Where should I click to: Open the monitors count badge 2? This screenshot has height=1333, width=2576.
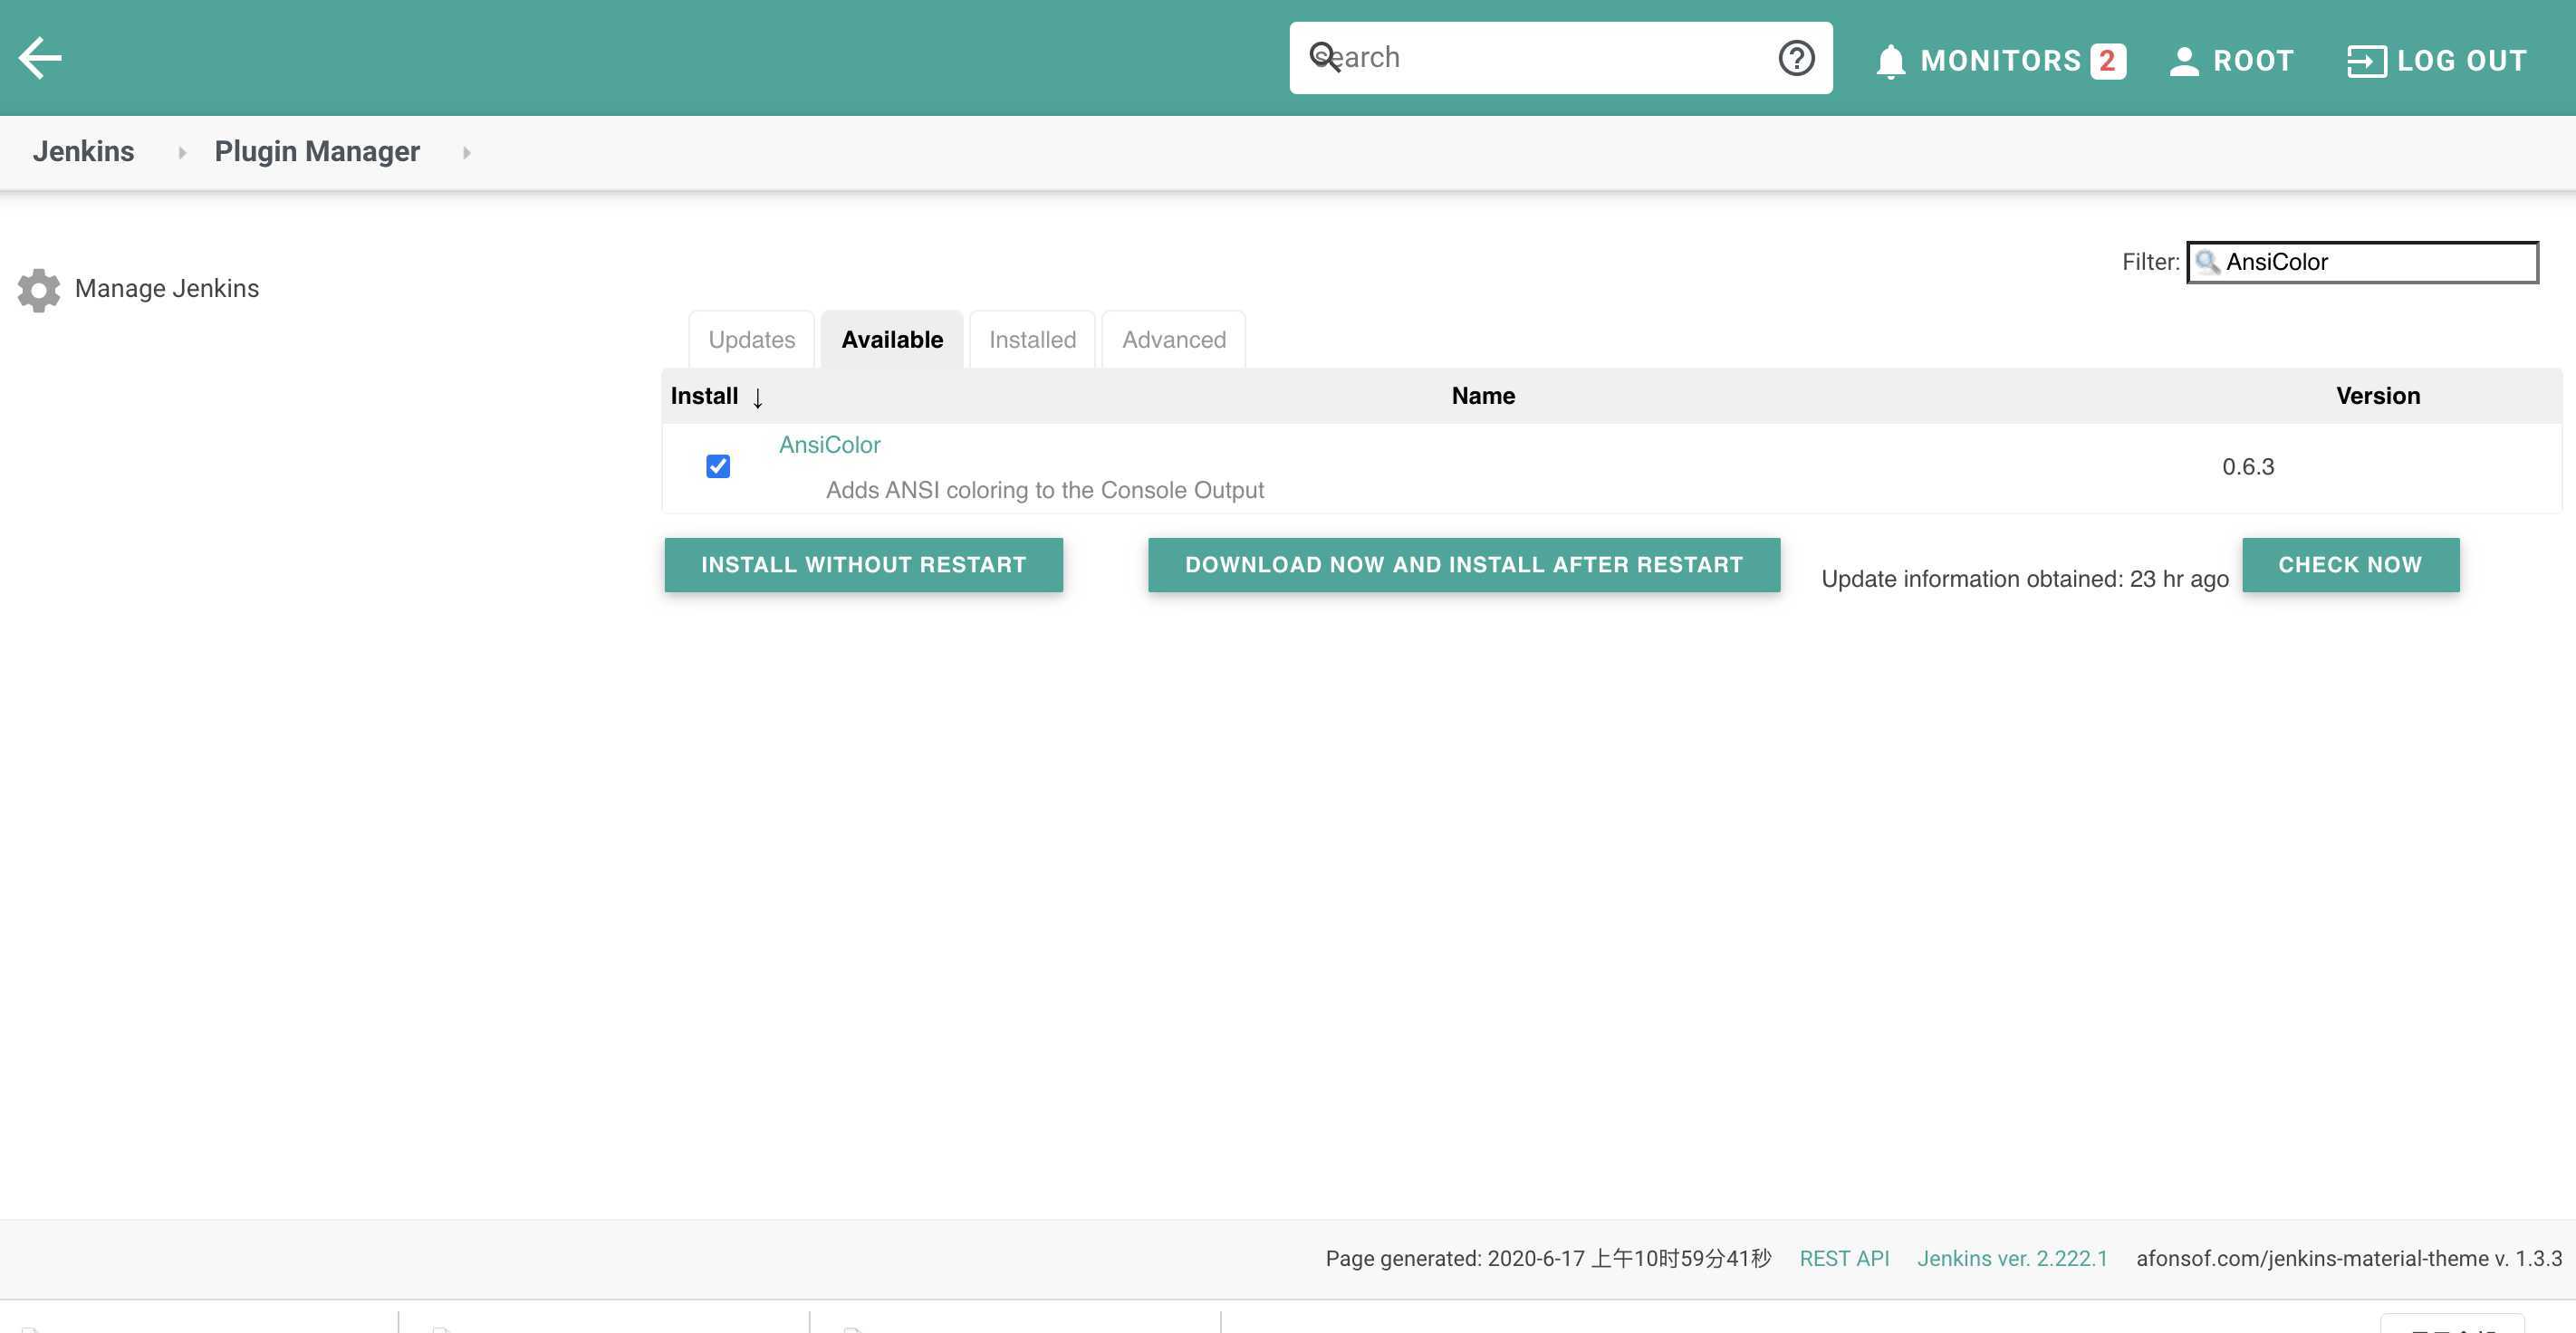coord(2107,61)
